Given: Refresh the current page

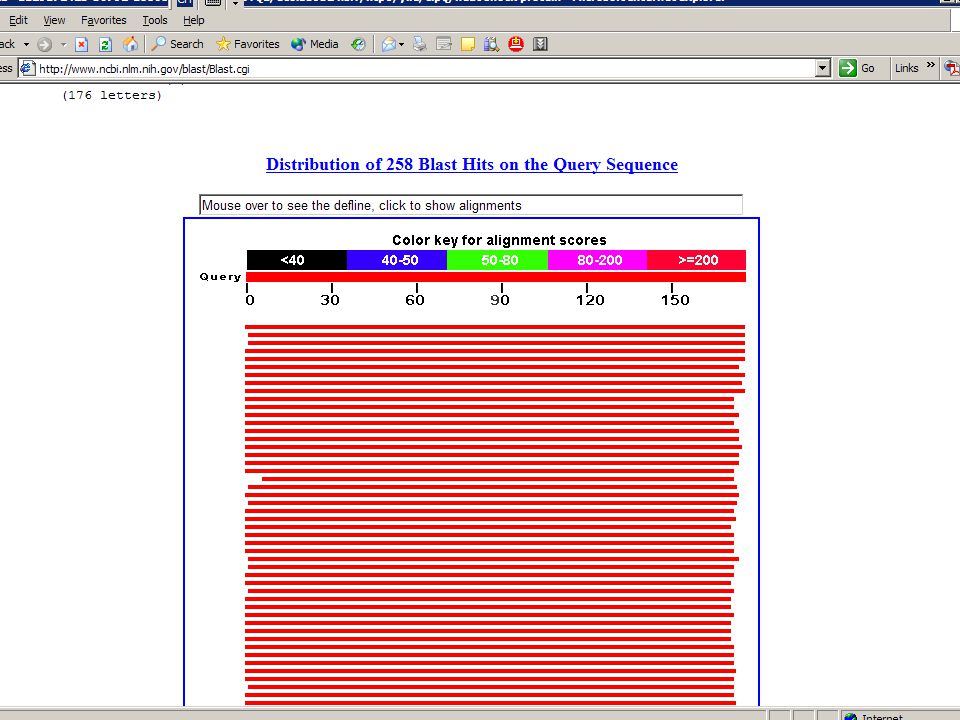Looking at the screenshot, I should 105,44.
